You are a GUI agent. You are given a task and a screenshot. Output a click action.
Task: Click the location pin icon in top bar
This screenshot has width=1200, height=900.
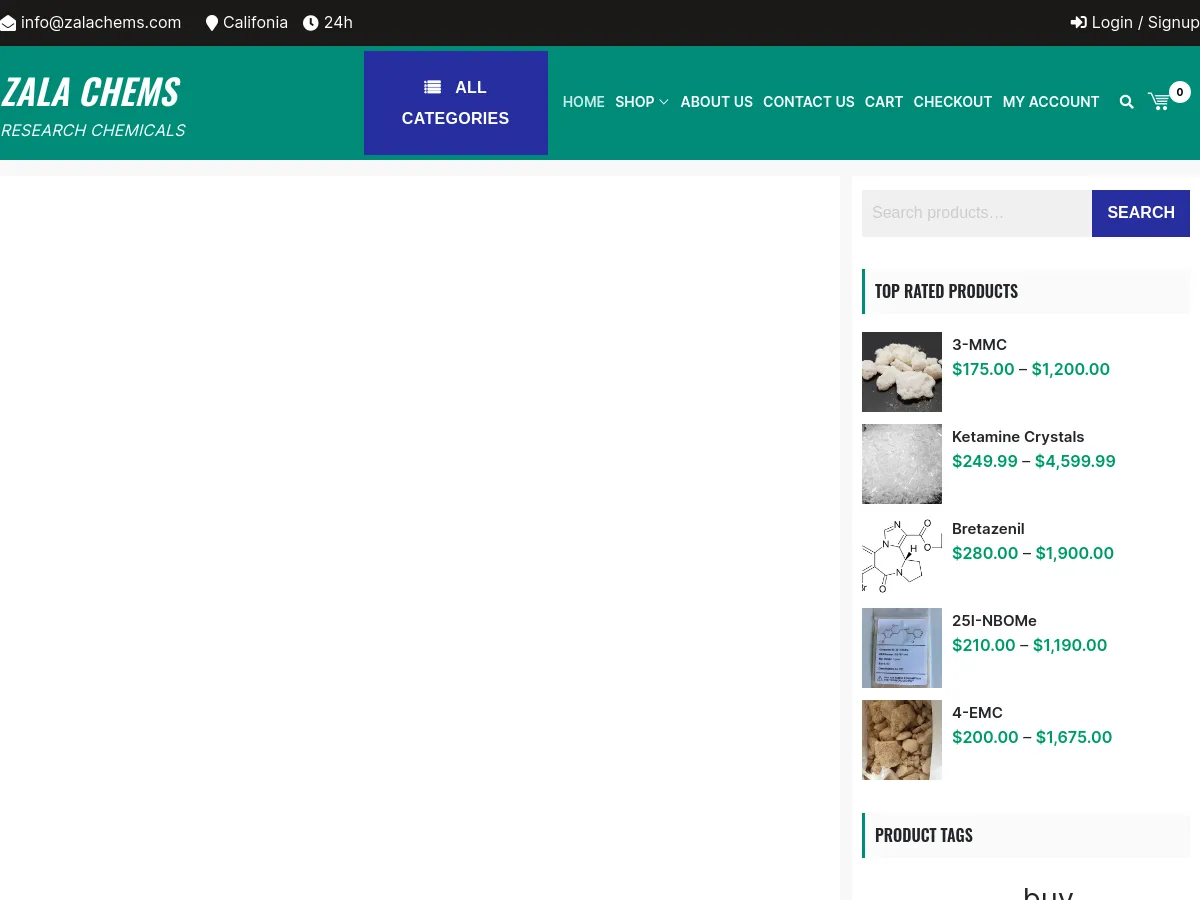(x=212, y=23)
